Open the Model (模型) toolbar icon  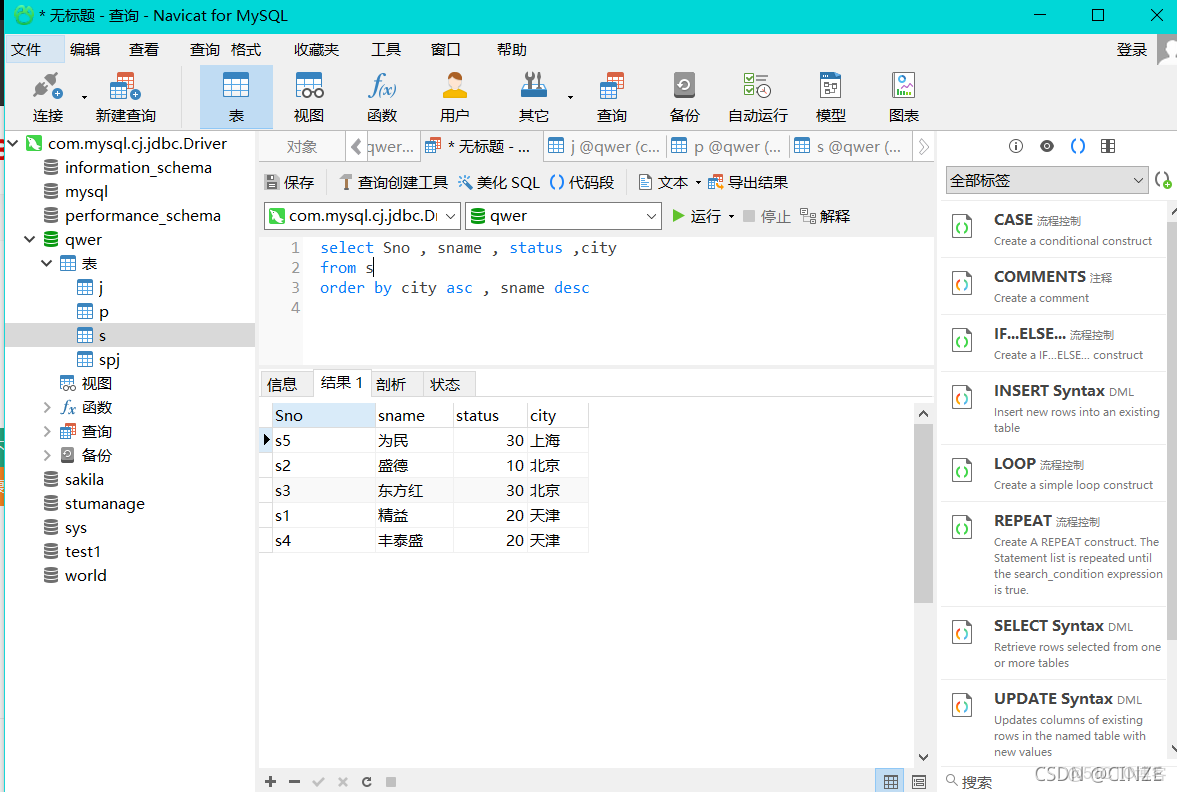click(830, 97)
